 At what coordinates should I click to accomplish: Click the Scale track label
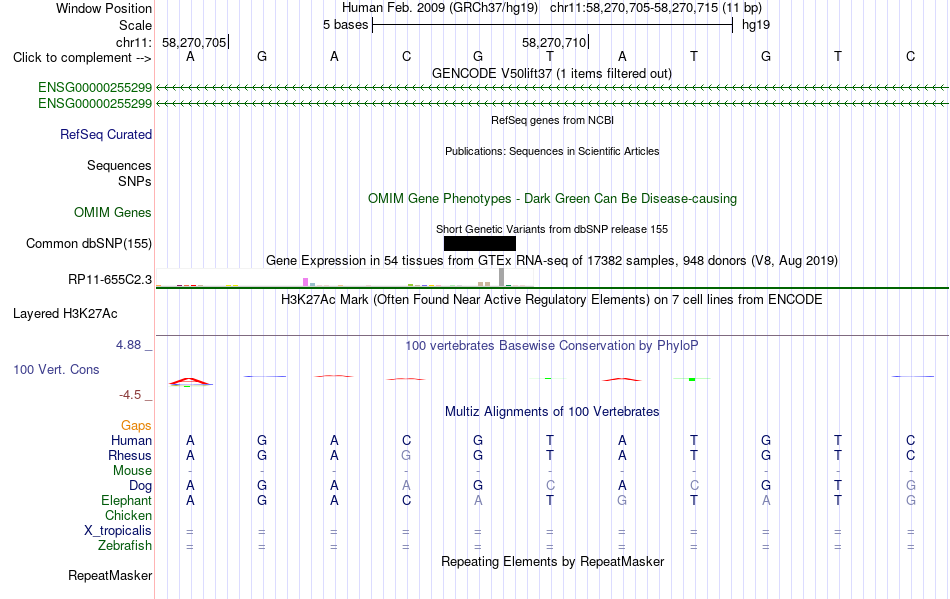135,25
